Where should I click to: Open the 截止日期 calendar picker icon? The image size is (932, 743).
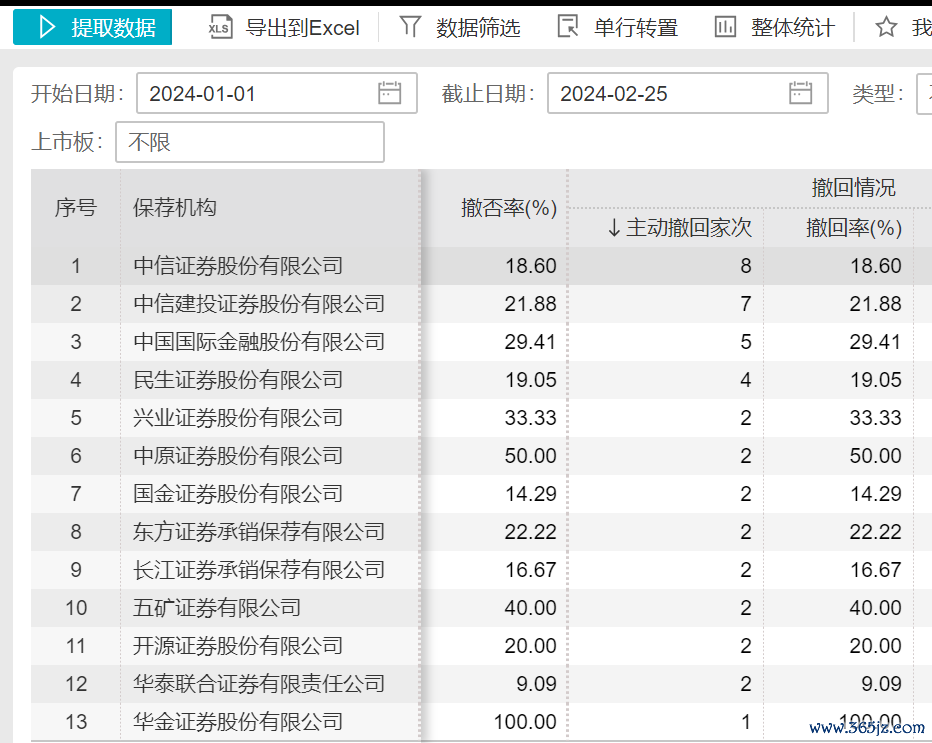800,93
